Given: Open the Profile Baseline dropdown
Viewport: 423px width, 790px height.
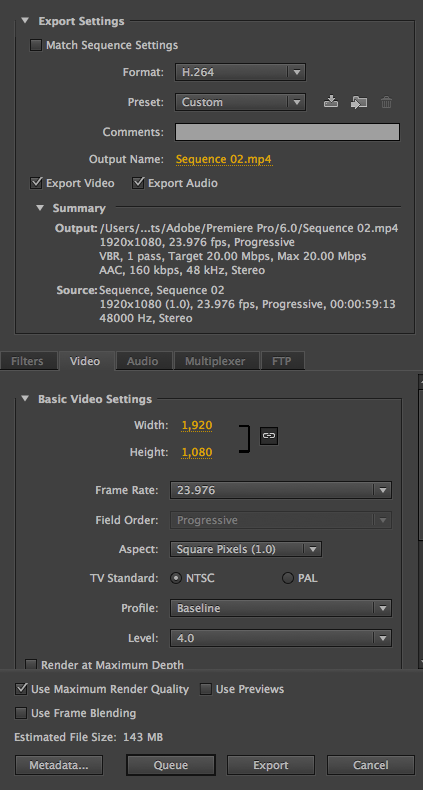Looking at the screenshot, I should (281, 608).
